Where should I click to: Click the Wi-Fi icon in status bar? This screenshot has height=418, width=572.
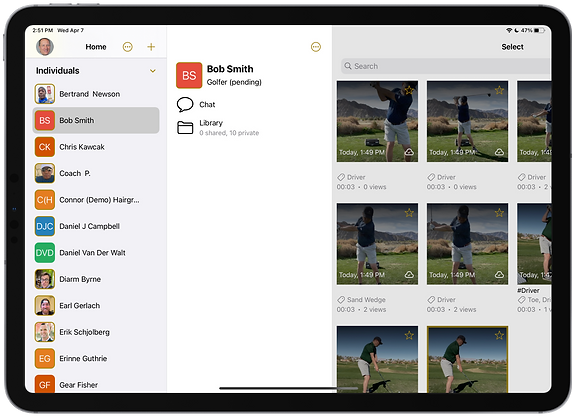tap(509, 30)
